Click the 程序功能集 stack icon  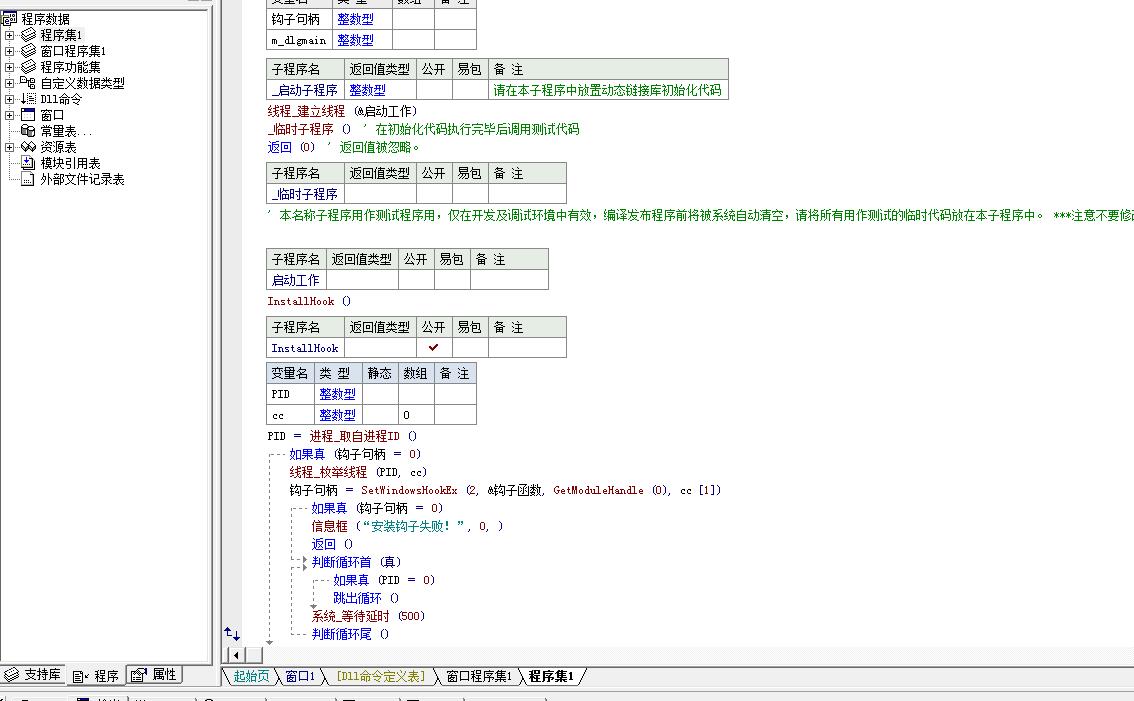[x=28, y=67]
